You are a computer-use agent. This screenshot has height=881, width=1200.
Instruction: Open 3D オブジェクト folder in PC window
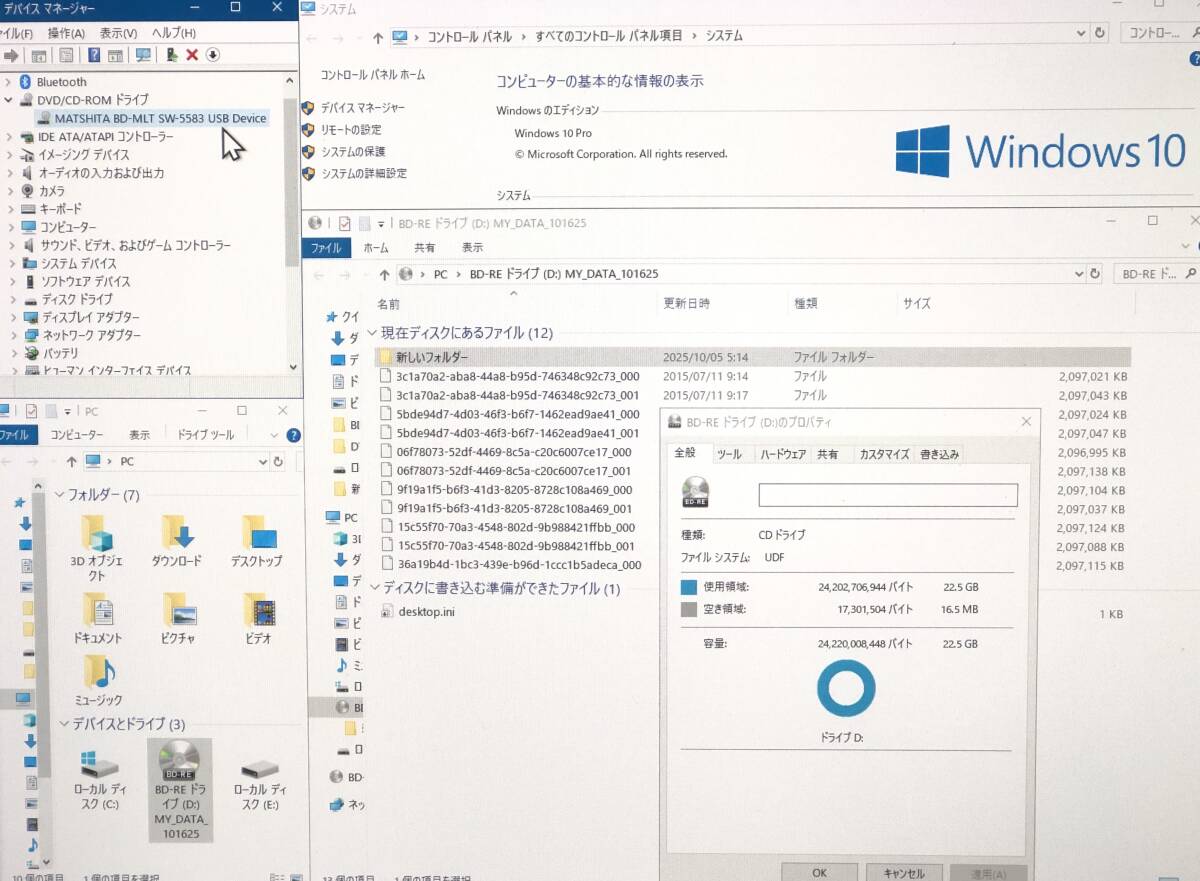tap(97, 548)
